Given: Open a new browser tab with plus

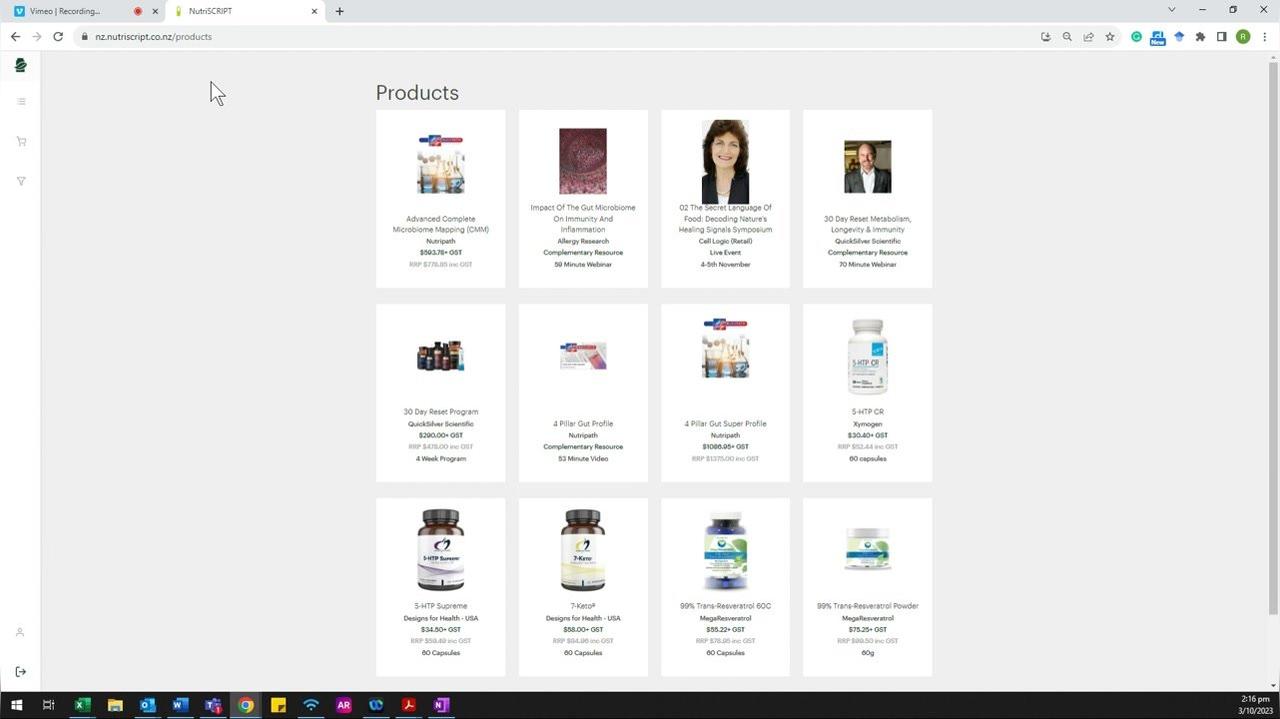Looking at the screenshot, I should (x=340, y=11).
